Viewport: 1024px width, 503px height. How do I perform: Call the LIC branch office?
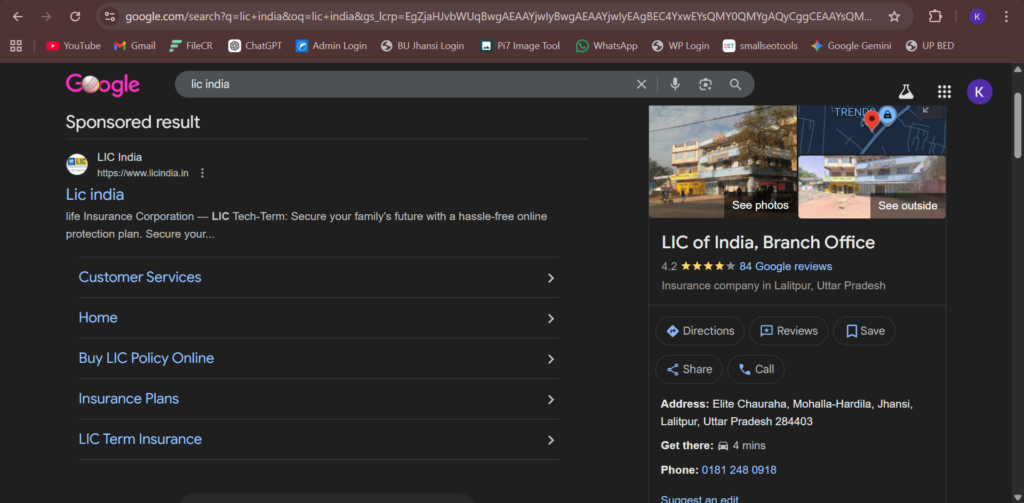click(x=756, y=369)
